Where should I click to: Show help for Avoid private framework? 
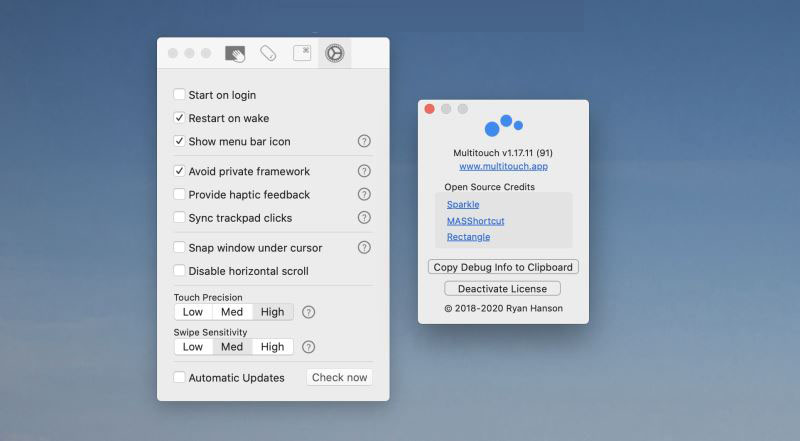coord(364,171)
